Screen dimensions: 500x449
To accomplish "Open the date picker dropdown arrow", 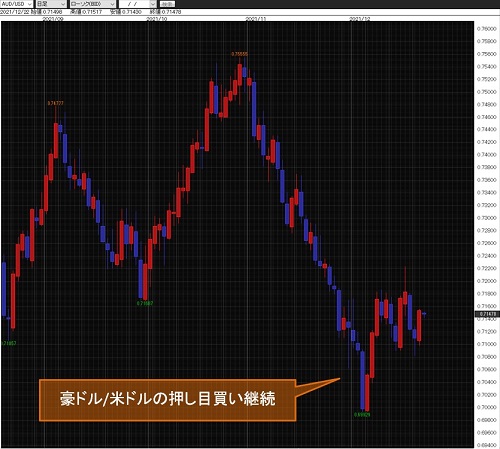I will tap(153, 4).
